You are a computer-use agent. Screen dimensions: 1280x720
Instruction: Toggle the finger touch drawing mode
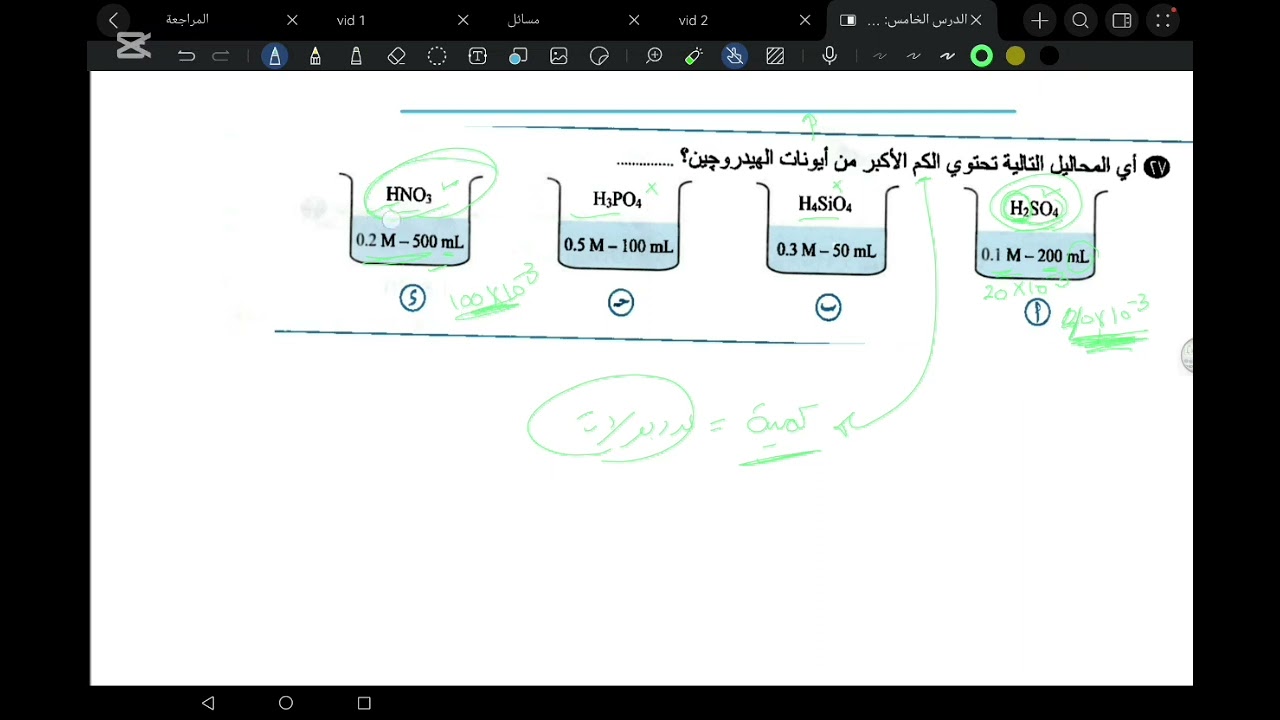(x=735, y=56)
